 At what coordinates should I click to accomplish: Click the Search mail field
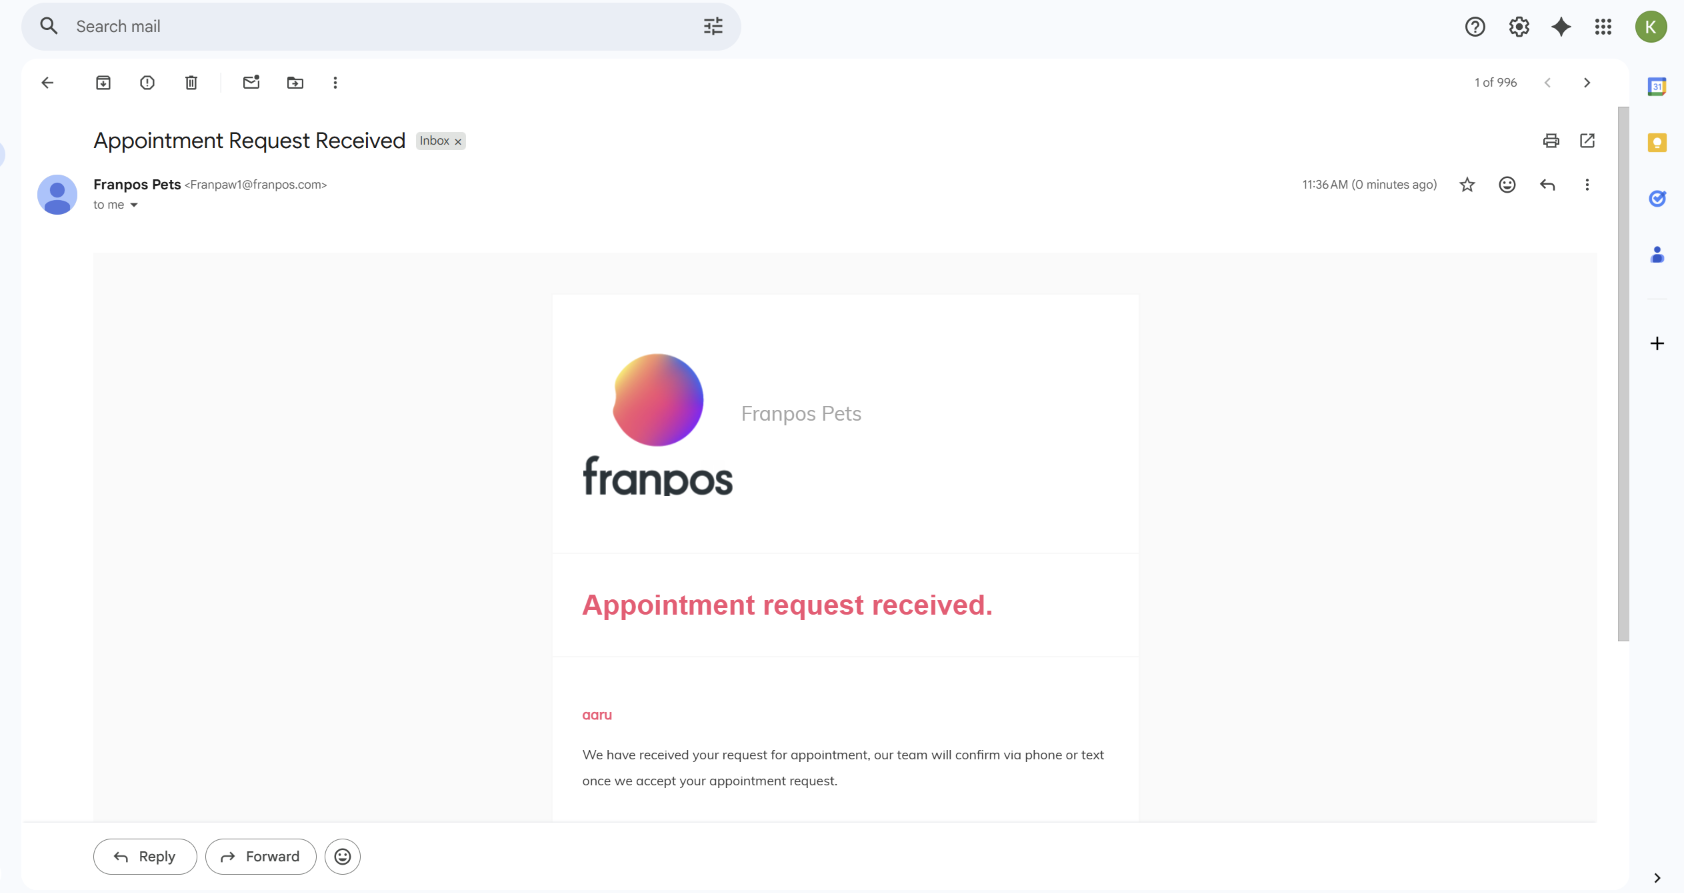(x=380, y=27)
